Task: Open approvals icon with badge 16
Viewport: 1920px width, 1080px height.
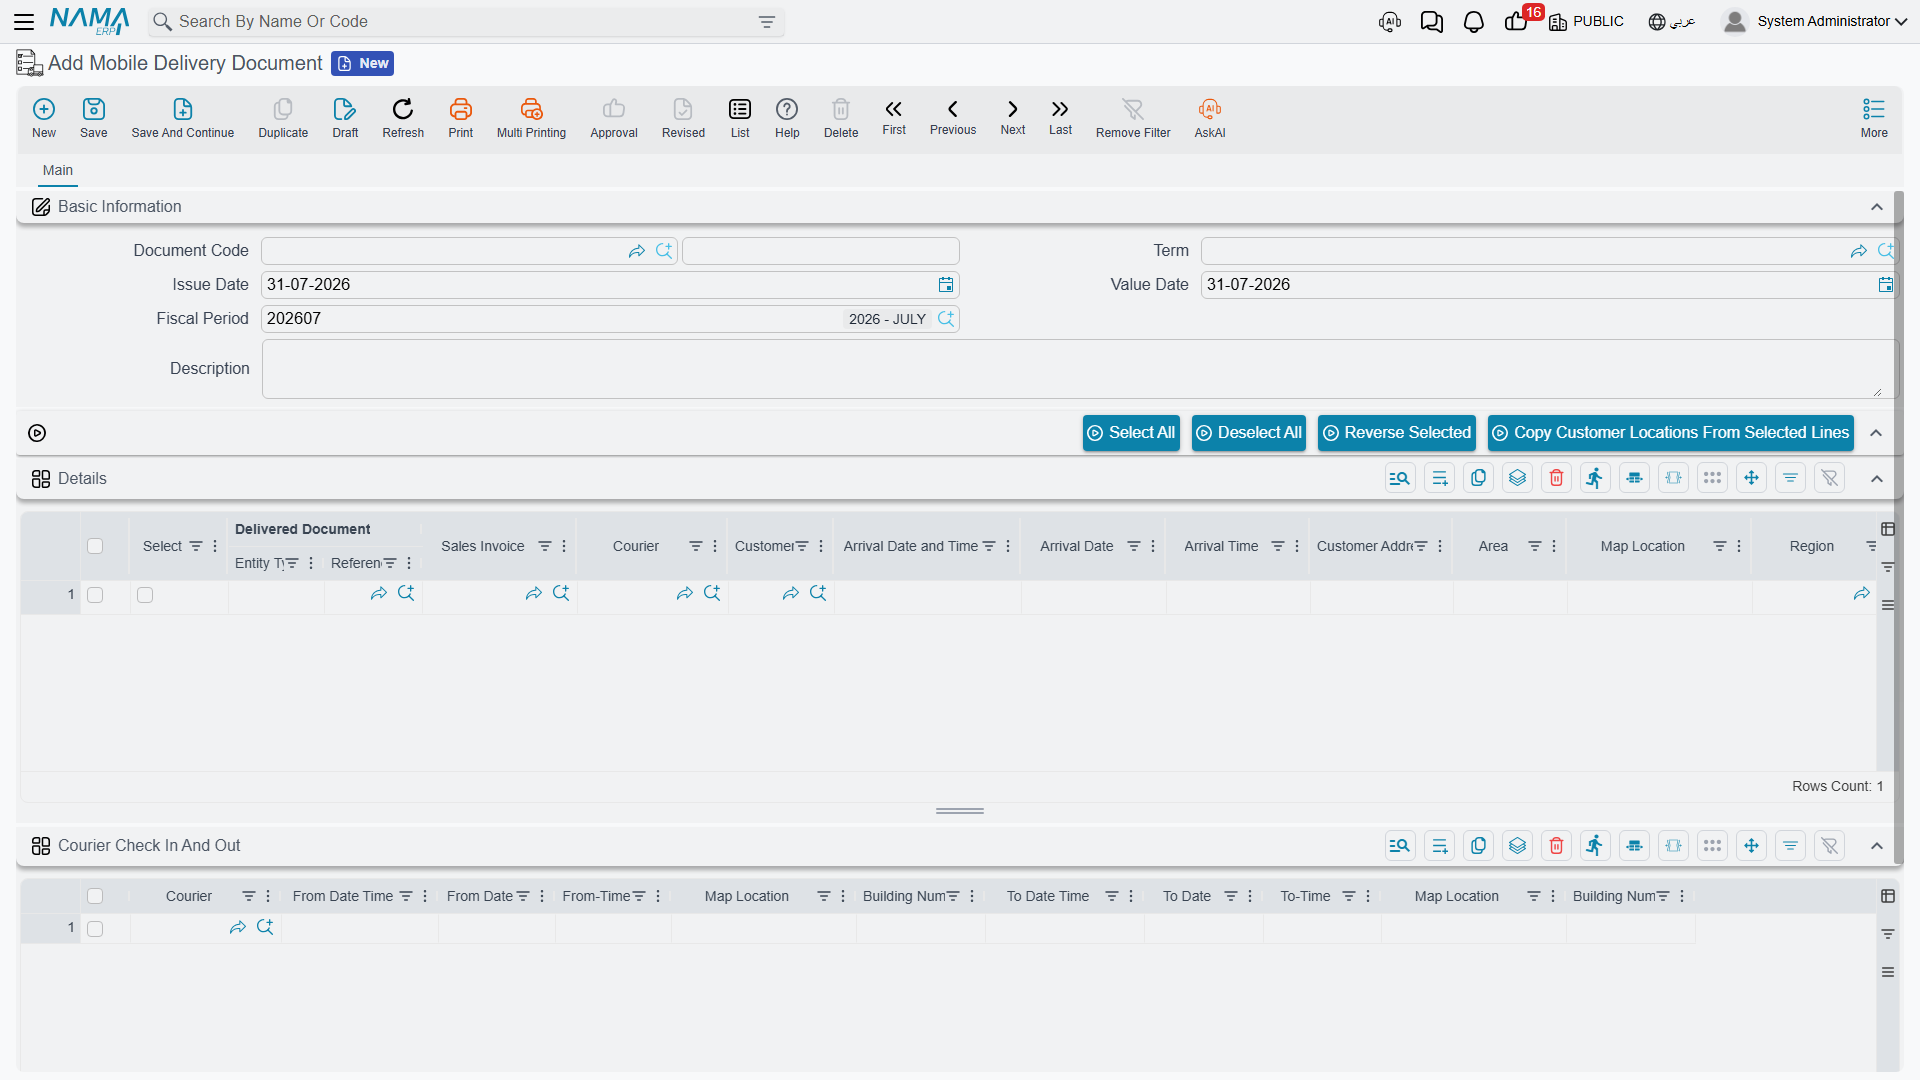Action: click(1518, 20)
